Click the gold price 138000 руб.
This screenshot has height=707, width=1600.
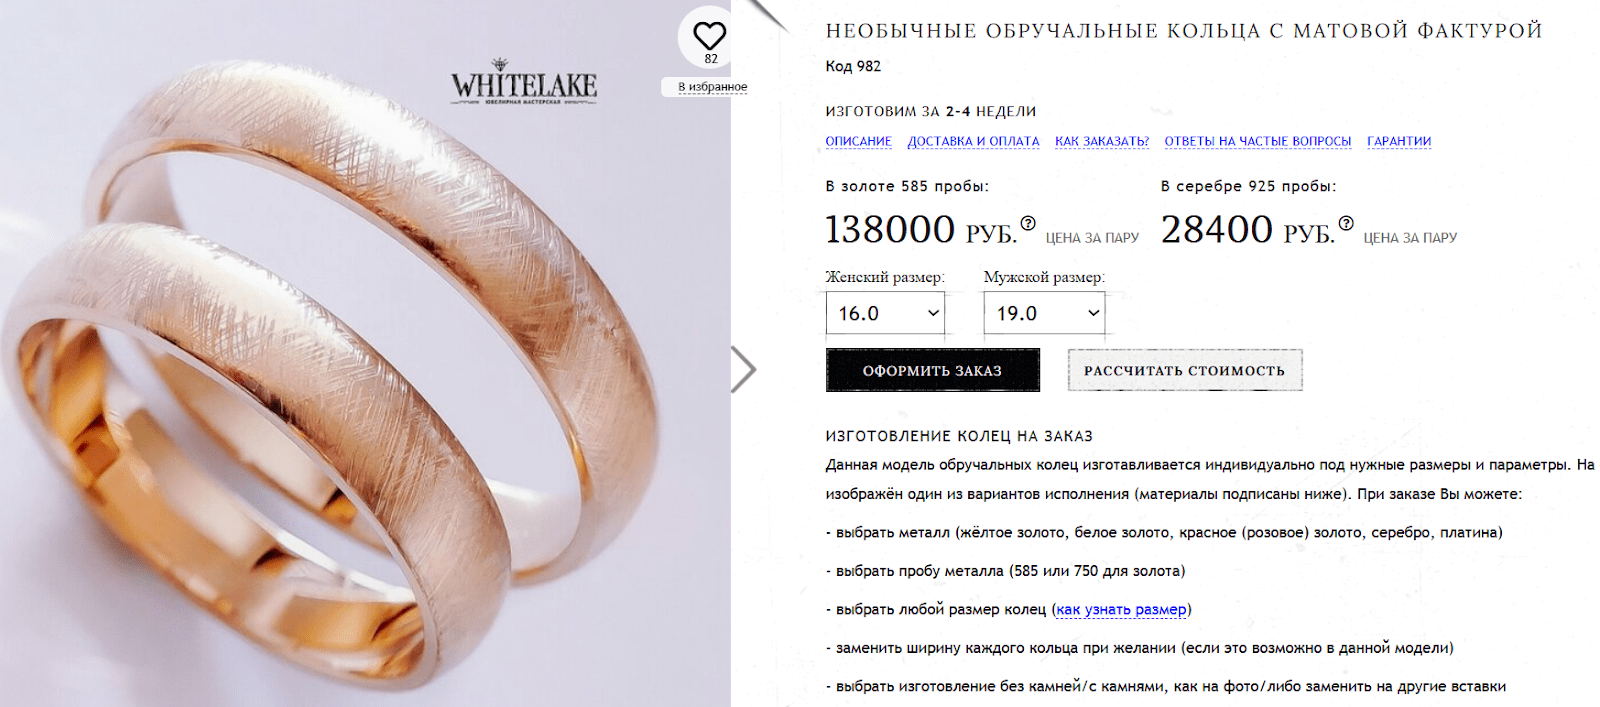(x=920, y=230)
